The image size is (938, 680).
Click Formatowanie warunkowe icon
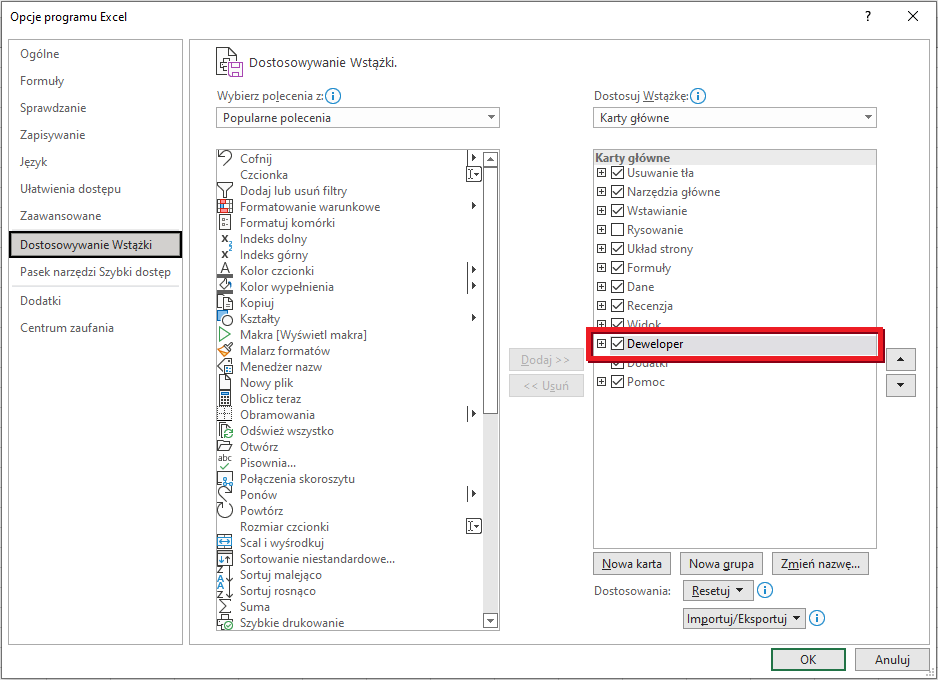(224, 207)
